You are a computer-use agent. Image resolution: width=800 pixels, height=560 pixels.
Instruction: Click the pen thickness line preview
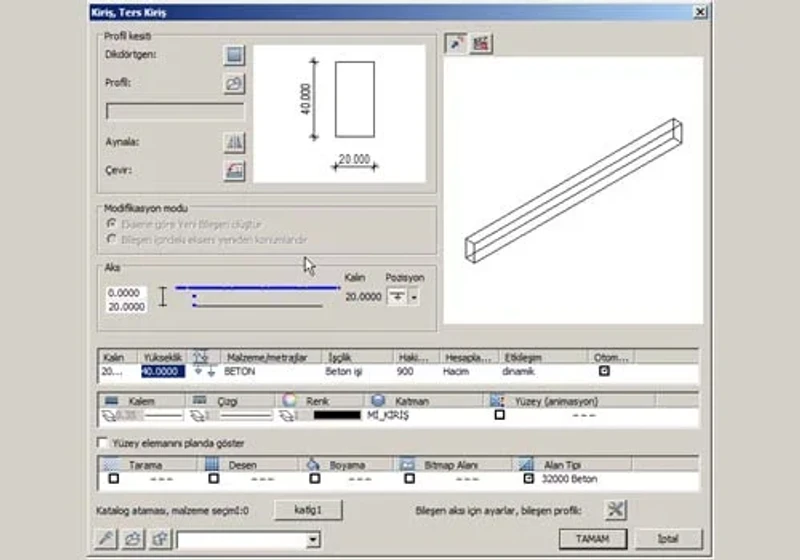click(164, 416)
